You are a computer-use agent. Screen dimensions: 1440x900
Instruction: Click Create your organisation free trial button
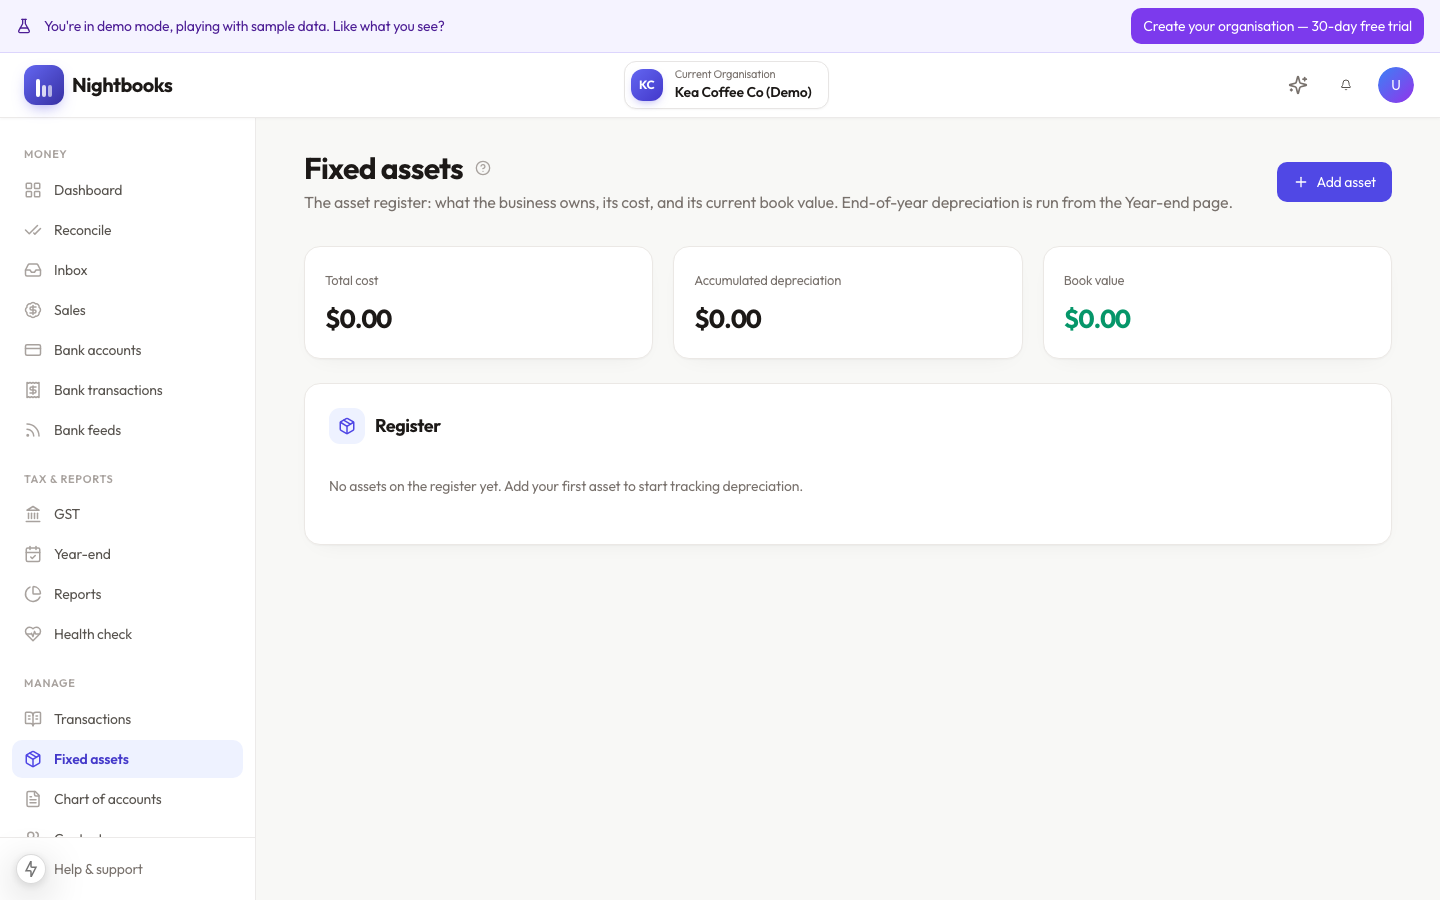click(x=1277, y=26)
